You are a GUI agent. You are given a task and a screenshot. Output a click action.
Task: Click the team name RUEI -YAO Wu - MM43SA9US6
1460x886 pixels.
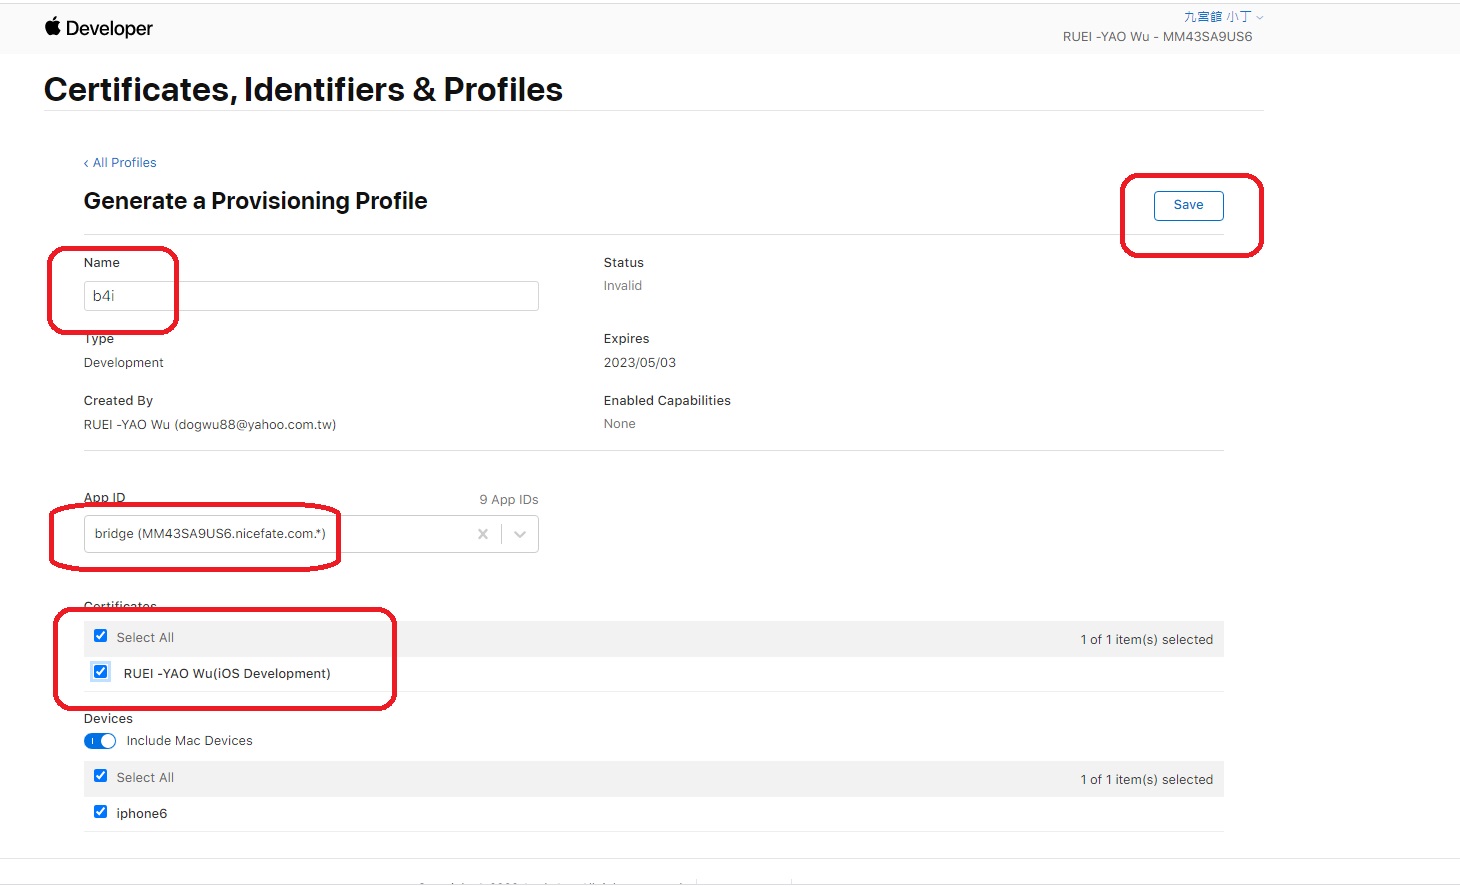pyautogui.click(x=1157, y=37)
